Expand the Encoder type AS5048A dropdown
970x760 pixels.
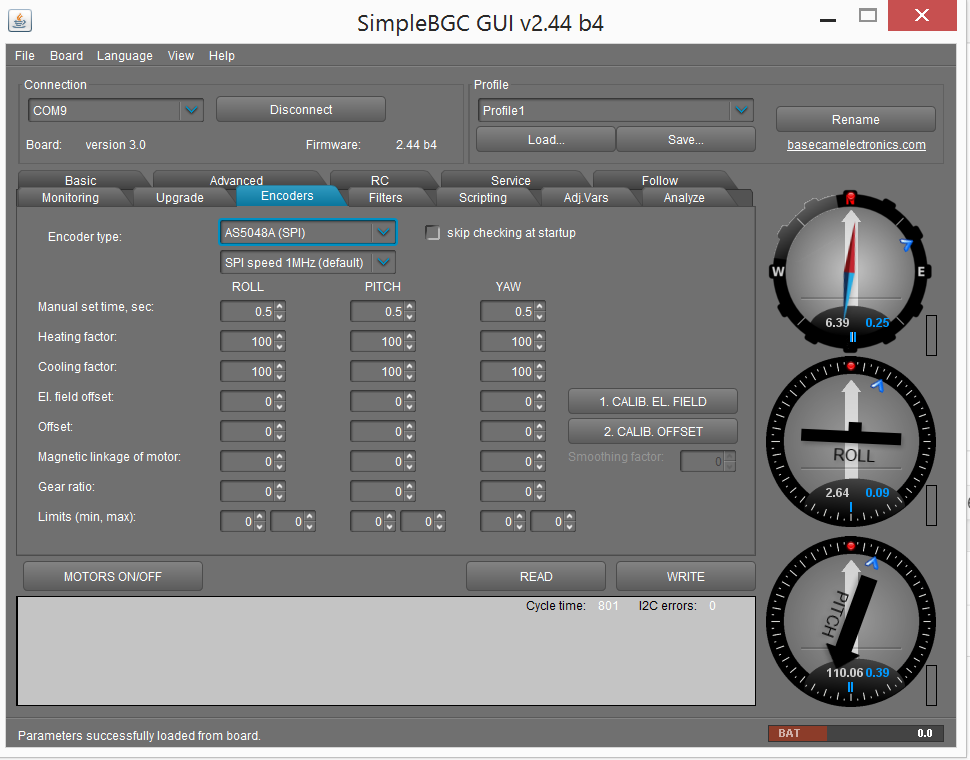tap(384, 233)
